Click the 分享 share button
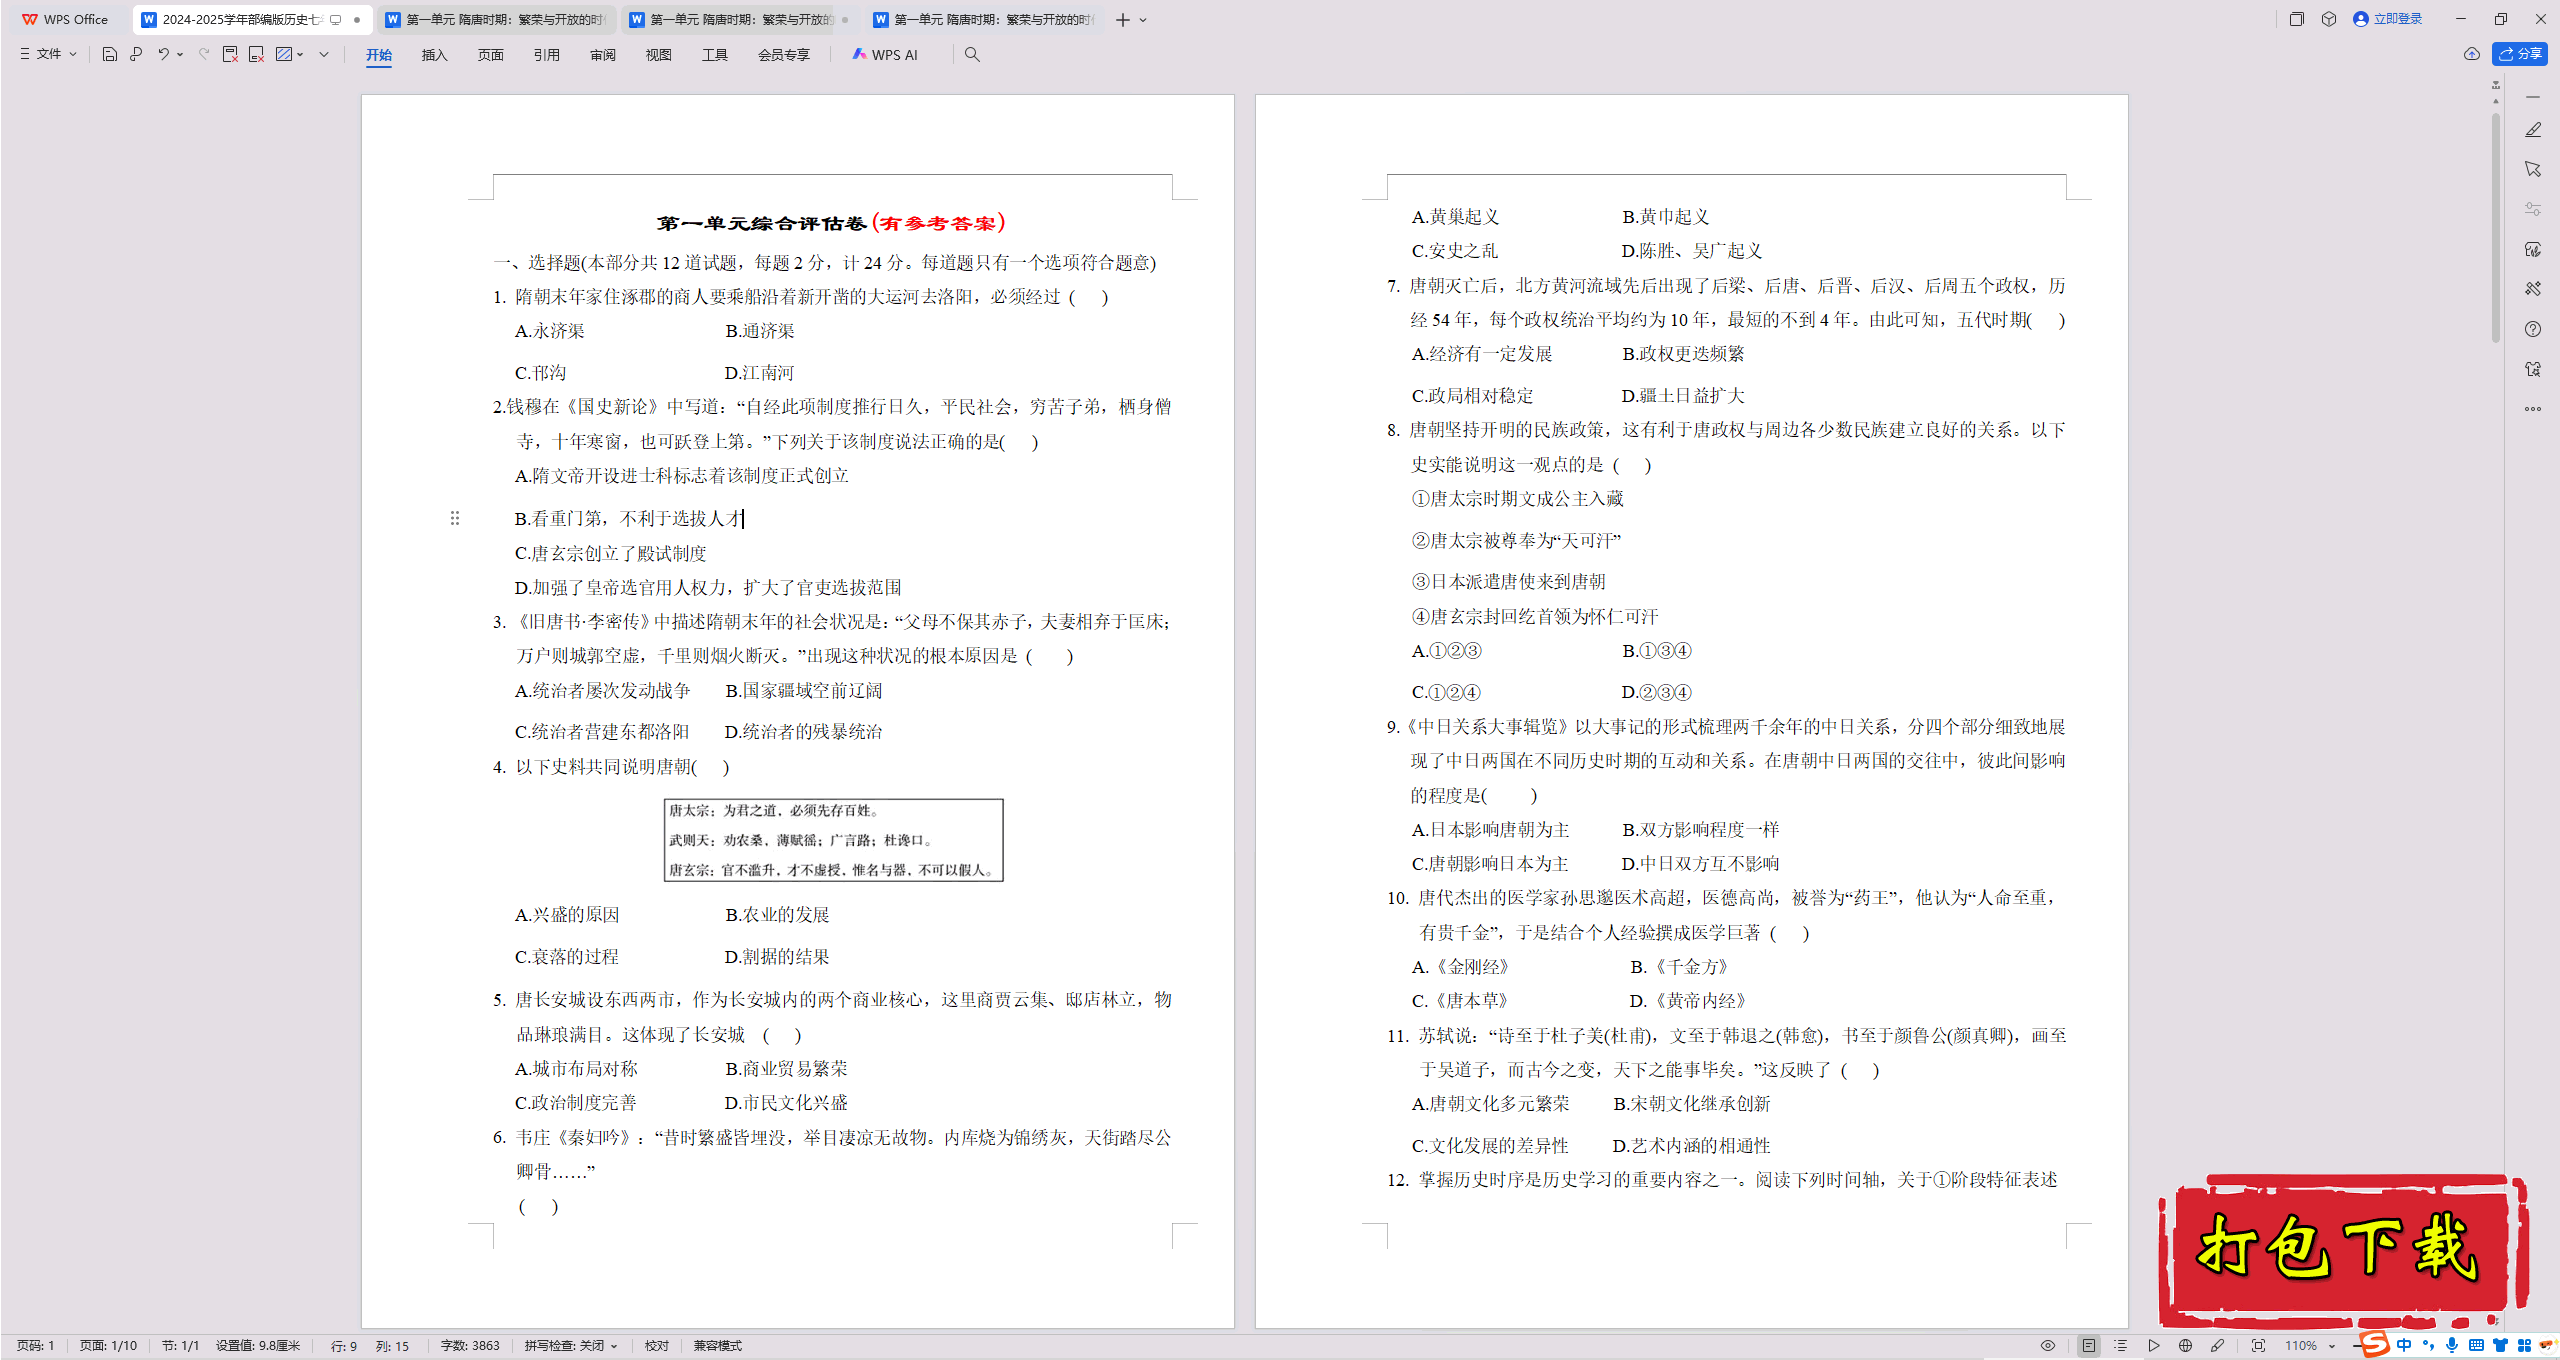Image resolution: width=2560 pixels, height=1360 pixels. click(x=2519, y=54)
